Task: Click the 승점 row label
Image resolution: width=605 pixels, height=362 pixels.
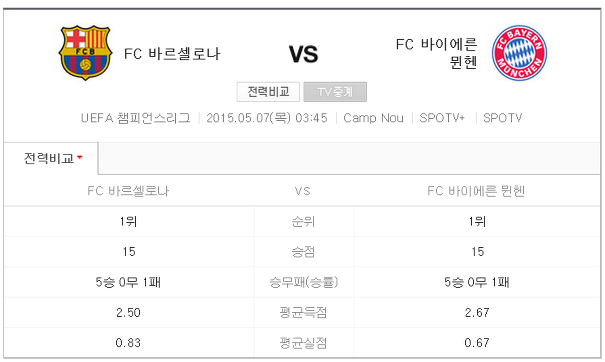Action: pos(303,252)
